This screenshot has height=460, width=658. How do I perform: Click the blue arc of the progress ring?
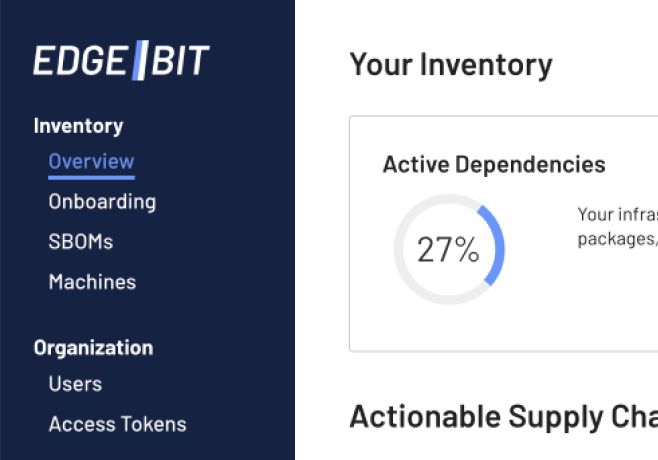(x=497, y=246)
